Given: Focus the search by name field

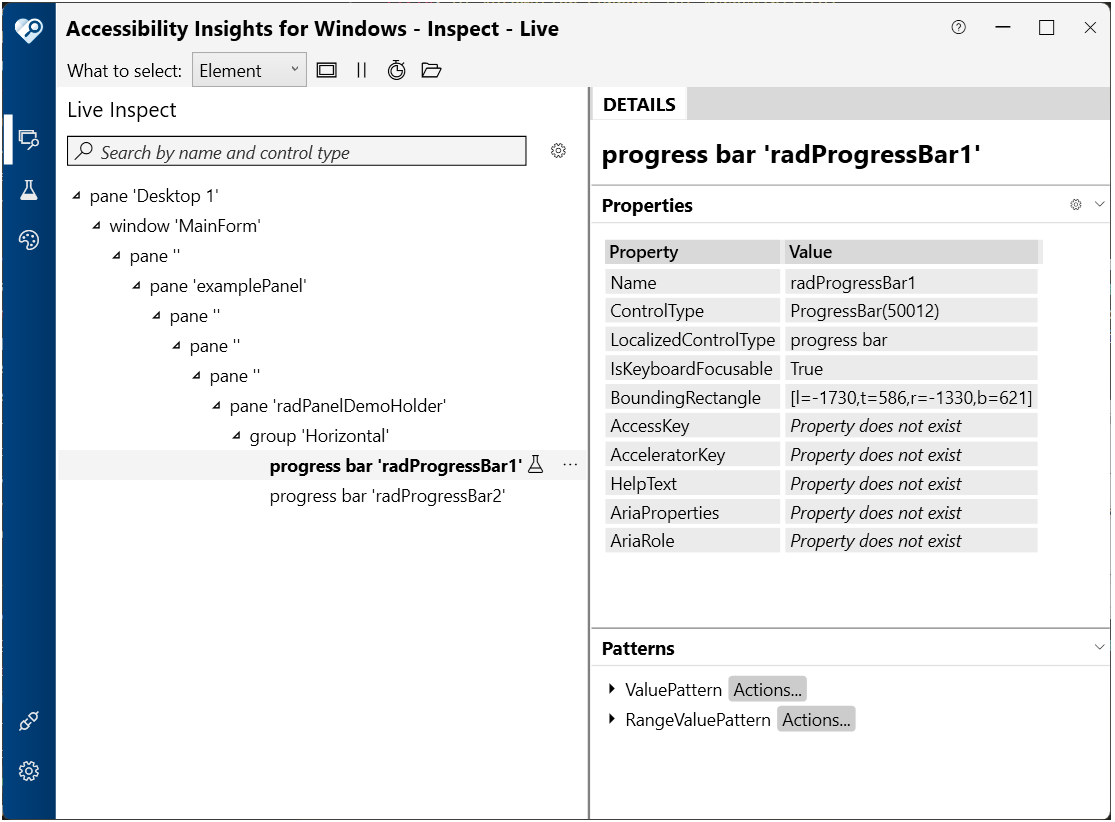Looking at the screenshot, I should tap(297, 151).
